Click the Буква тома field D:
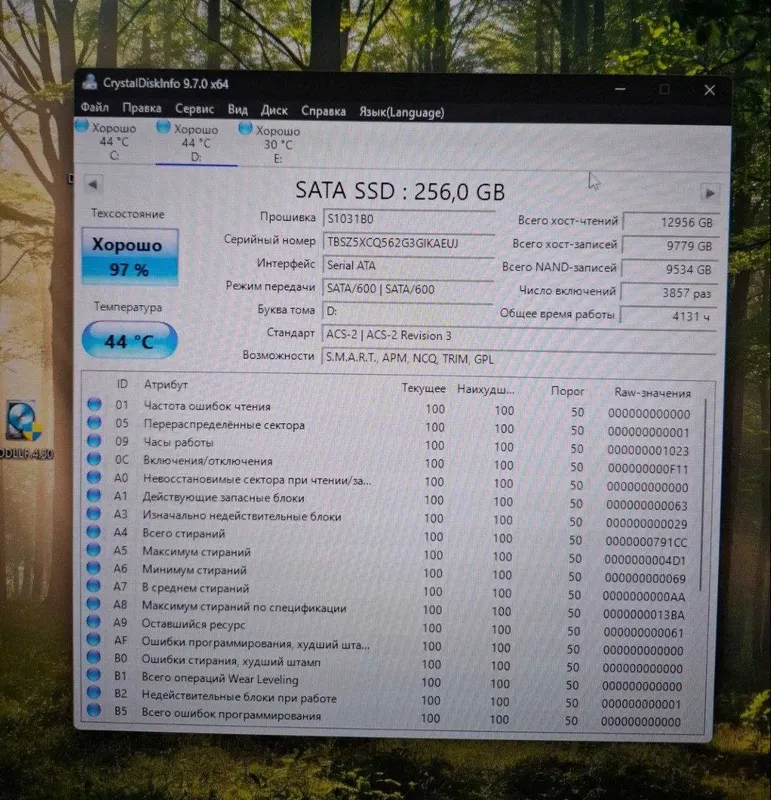The image size is (771, 800). pyautogui.click(x=407, y=311)
